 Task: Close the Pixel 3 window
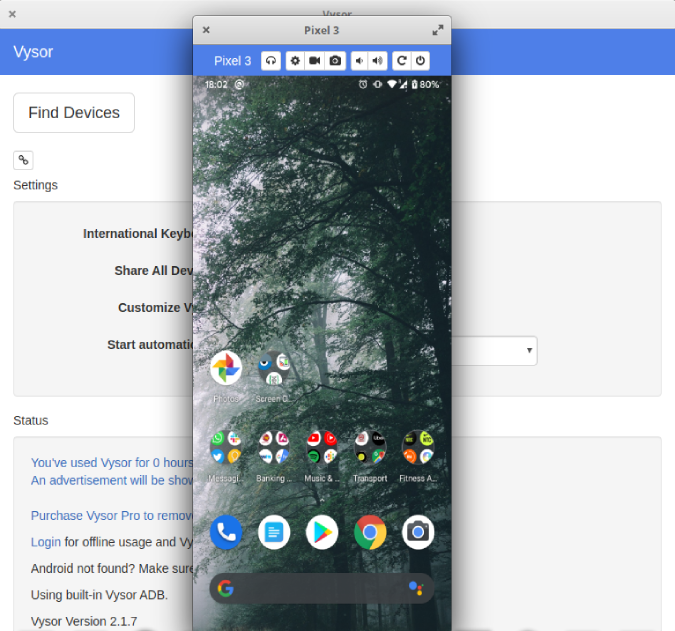pyautogui.click(x=206, y=30)
